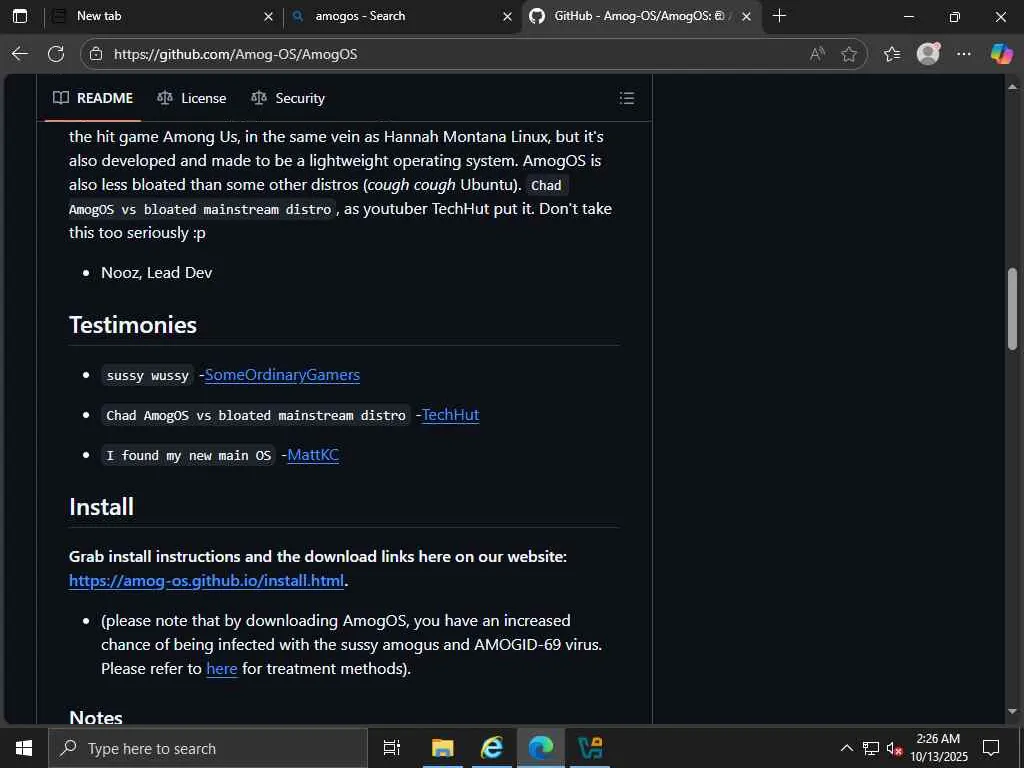Follow the TechHut testimony link
Image resolution: width=1024 pixels, height=768 pixels.
coord(451,415)
